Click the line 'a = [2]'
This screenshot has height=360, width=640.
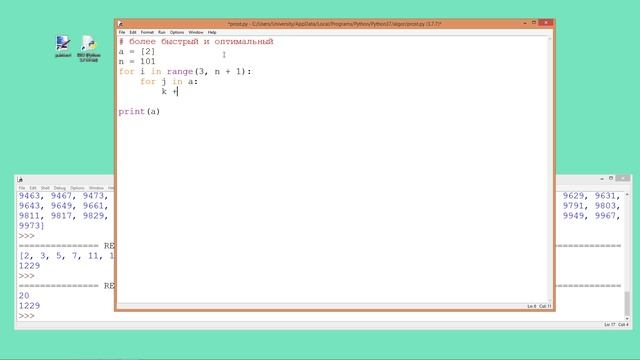(137, 52)
